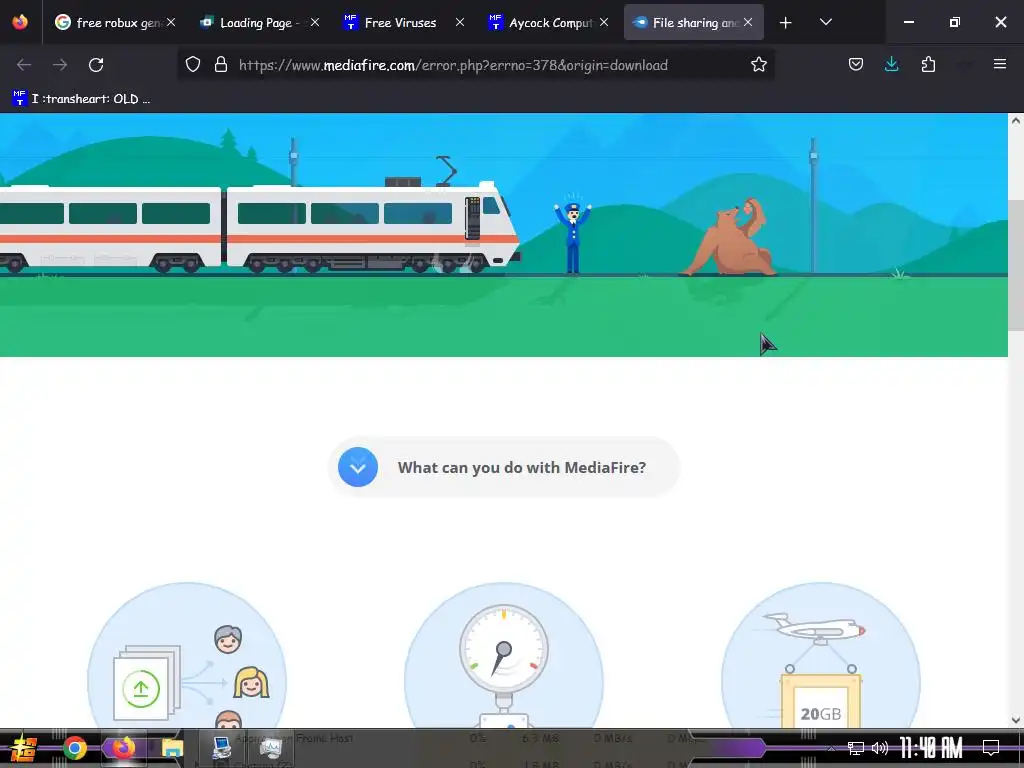This screenshot has width=1024, height=768.
Task: Open the Start menu on taskbar
Action: [22, 748]
